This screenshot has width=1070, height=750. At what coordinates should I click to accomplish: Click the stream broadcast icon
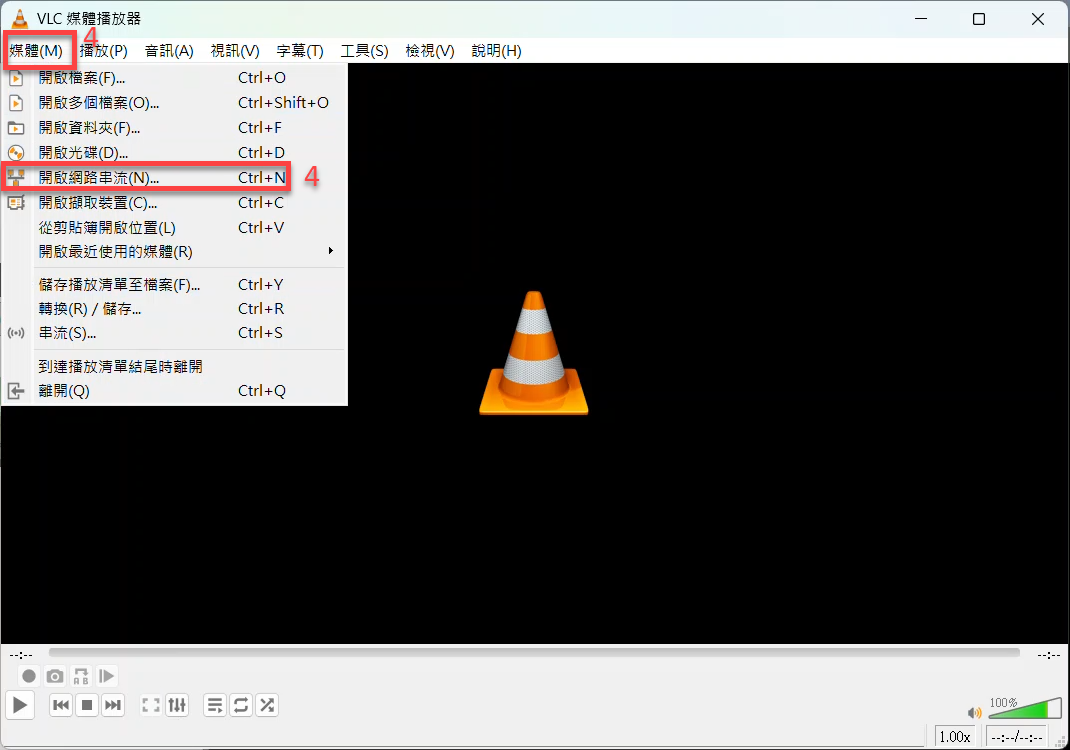(16, 333)
